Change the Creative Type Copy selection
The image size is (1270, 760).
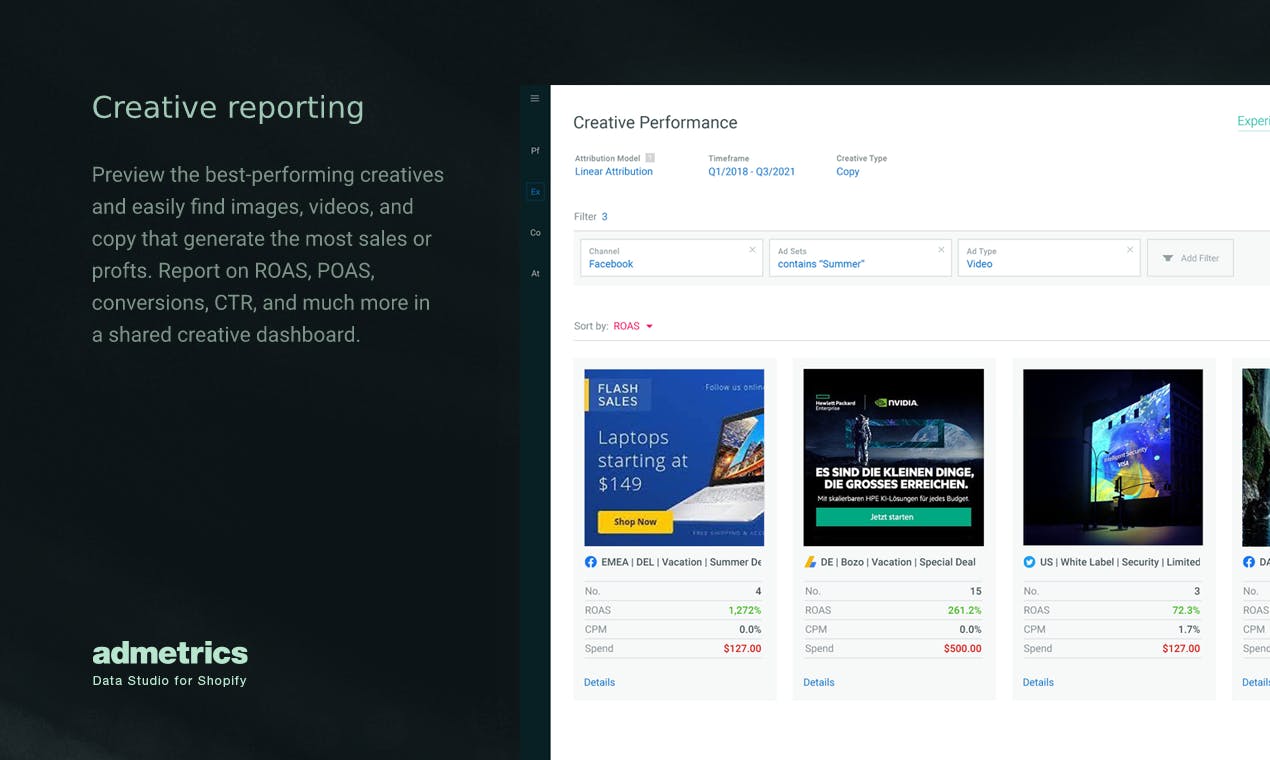(848, 172)
